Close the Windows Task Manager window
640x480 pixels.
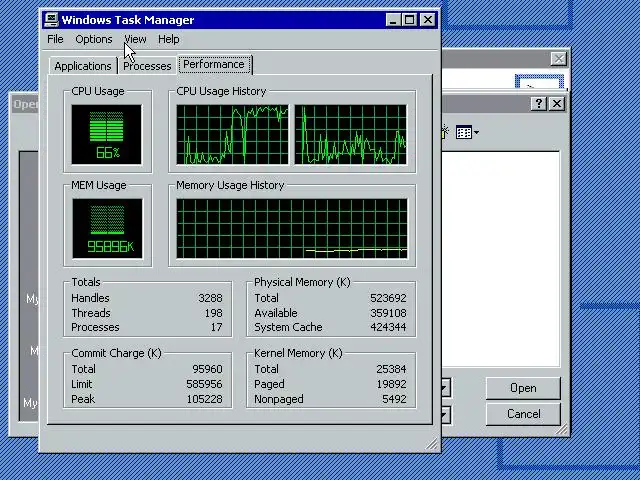pos(428,20)
